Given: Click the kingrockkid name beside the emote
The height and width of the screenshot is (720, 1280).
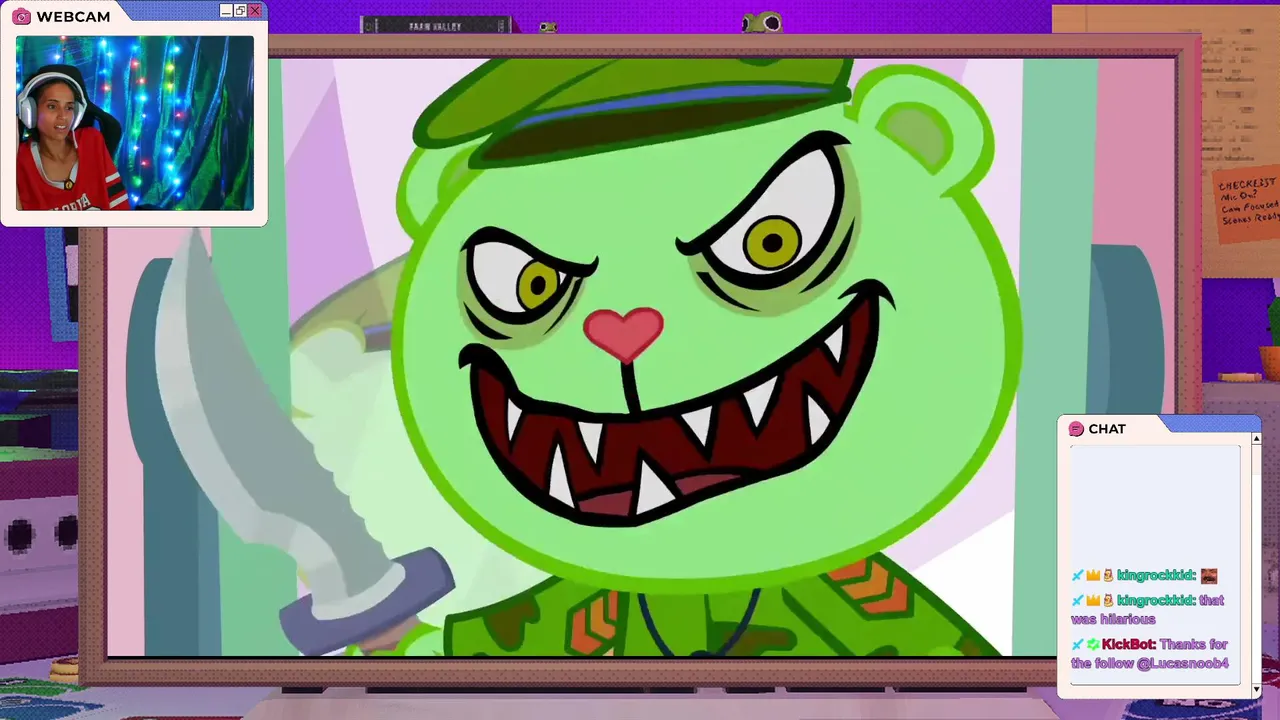Looking at the screenshot, I should pos(1156,575).
